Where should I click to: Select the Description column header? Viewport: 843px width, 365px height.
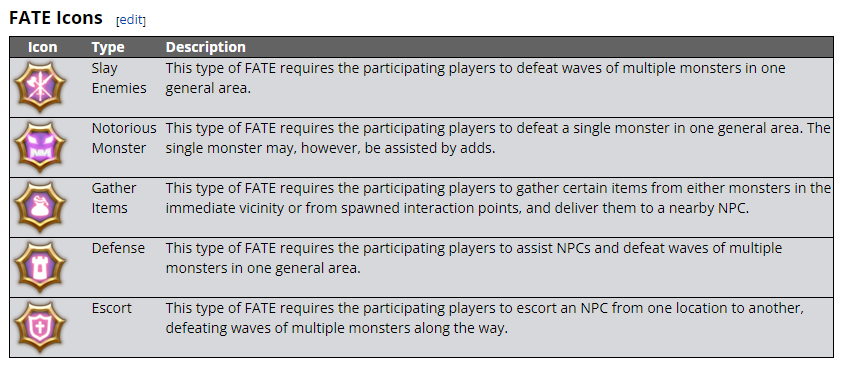coord(205,47)
